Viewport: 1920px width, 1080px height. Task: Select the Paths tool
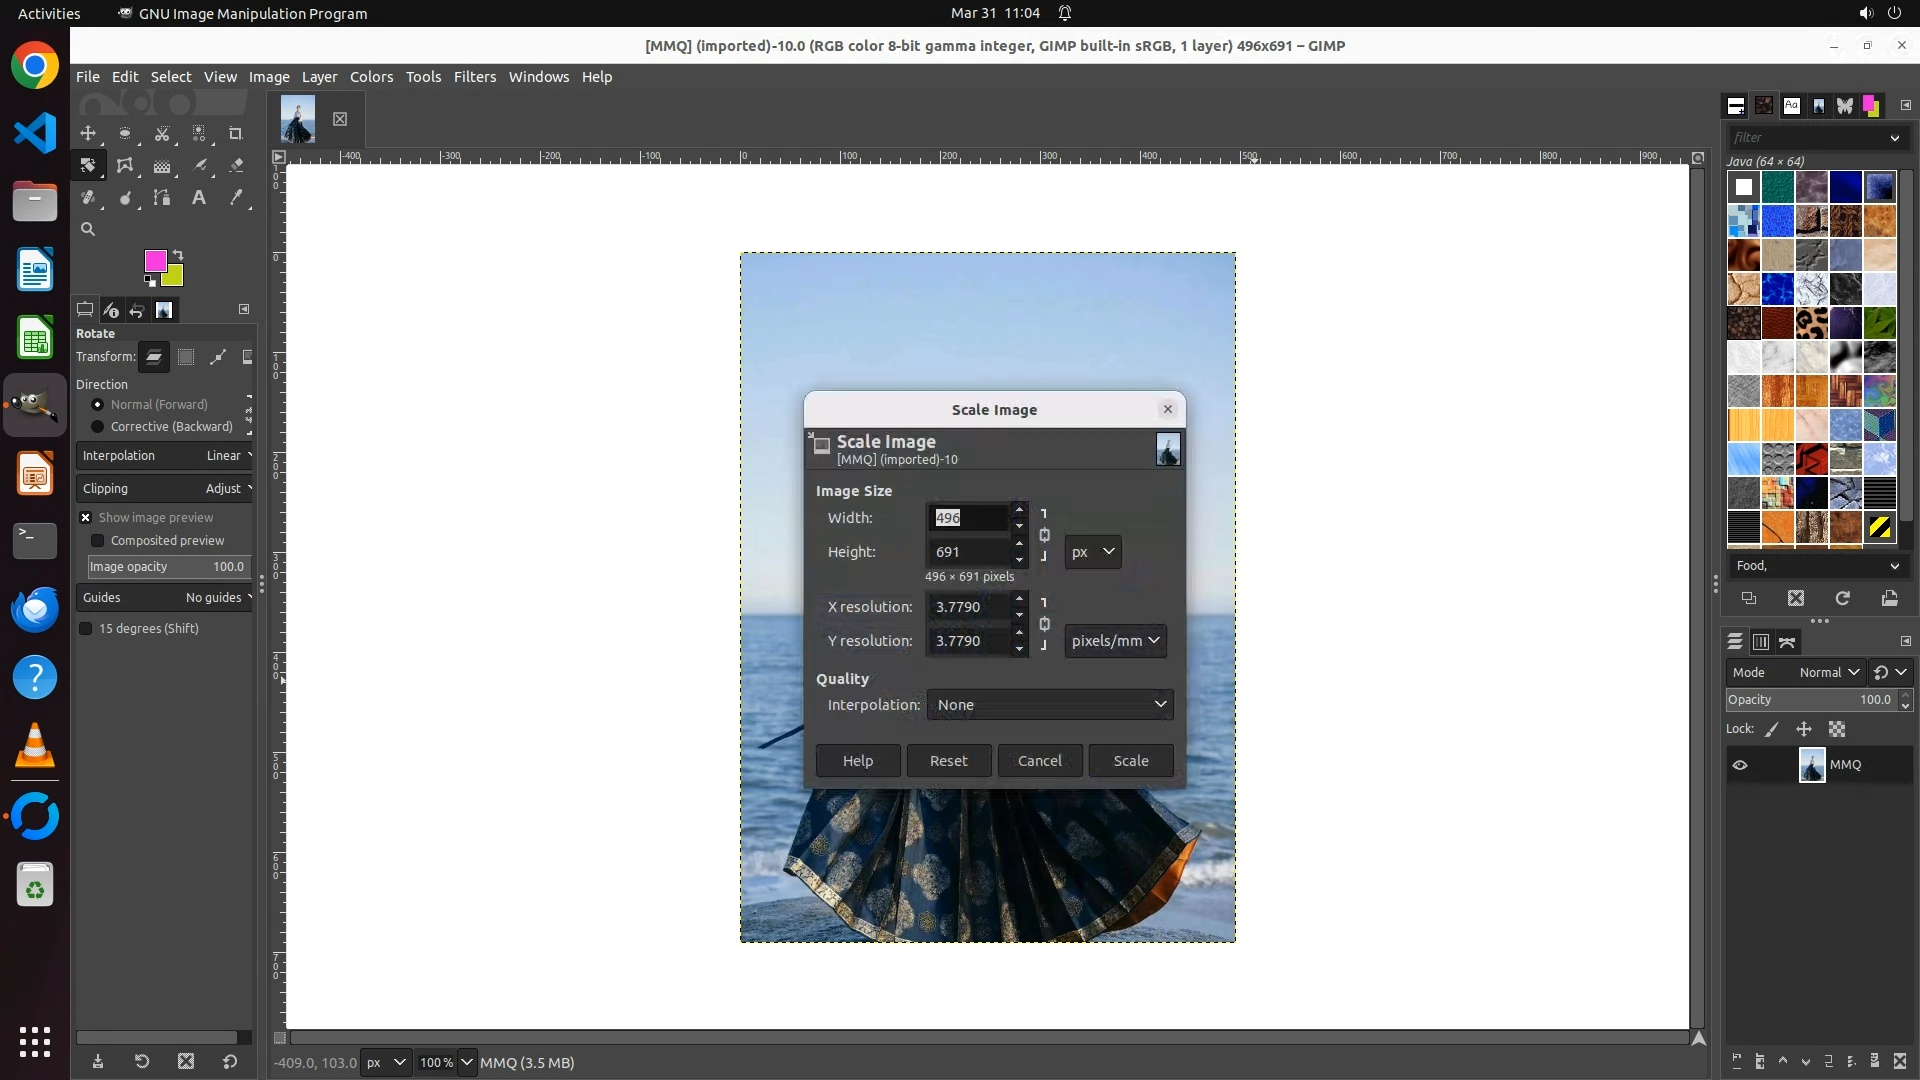tap(162, 198)
